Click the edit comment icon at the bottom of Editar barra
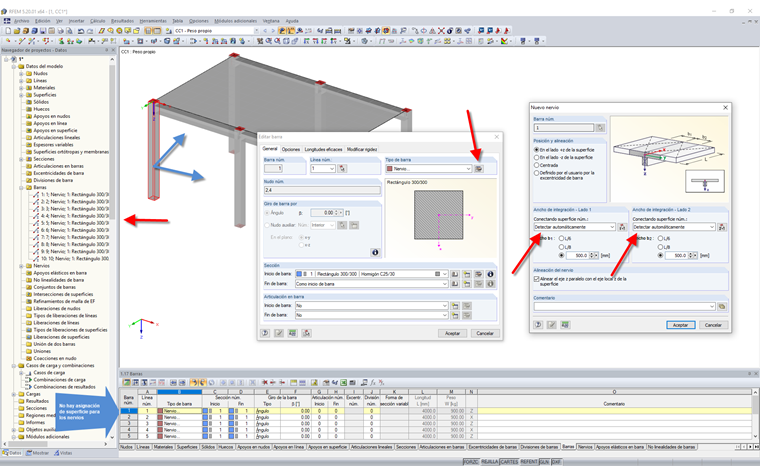Image resolution: width=760 pixels, height=473 pixels. point(279,333)
